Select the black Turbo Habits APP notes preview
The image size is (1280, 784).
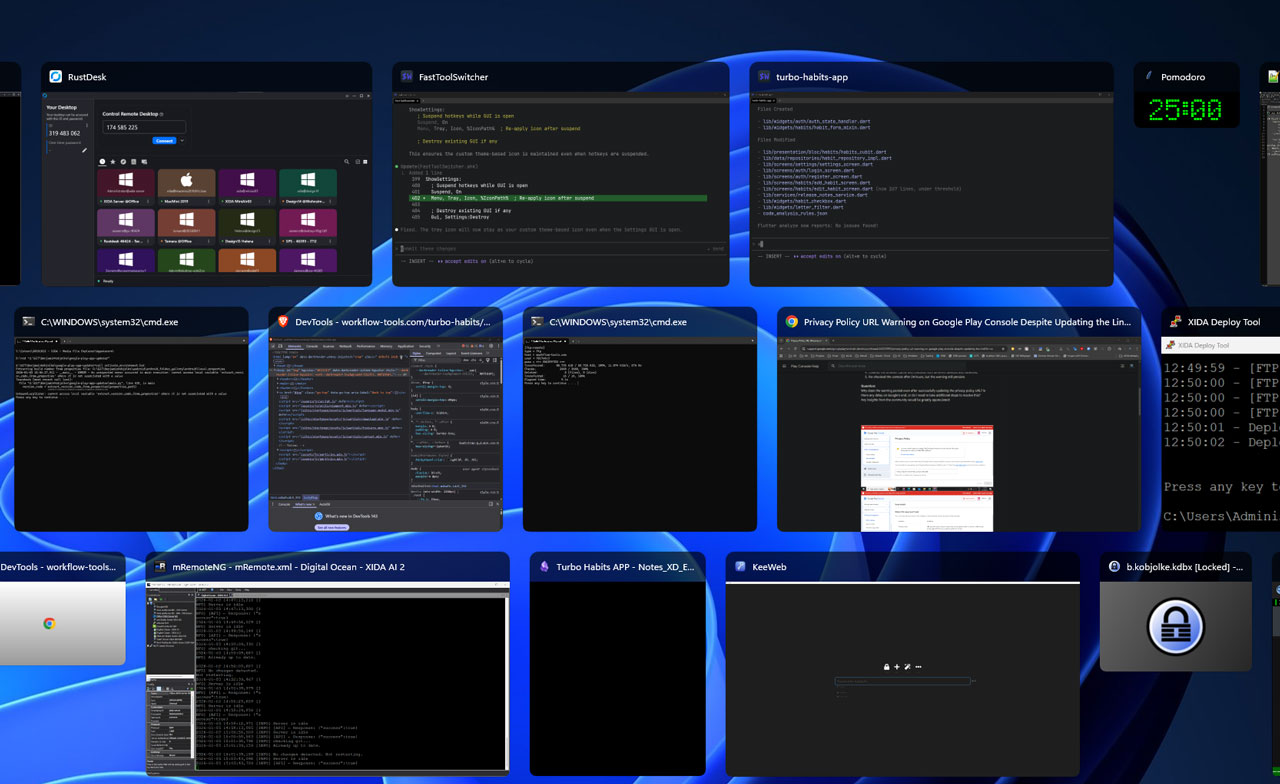[x=617, y=679]
